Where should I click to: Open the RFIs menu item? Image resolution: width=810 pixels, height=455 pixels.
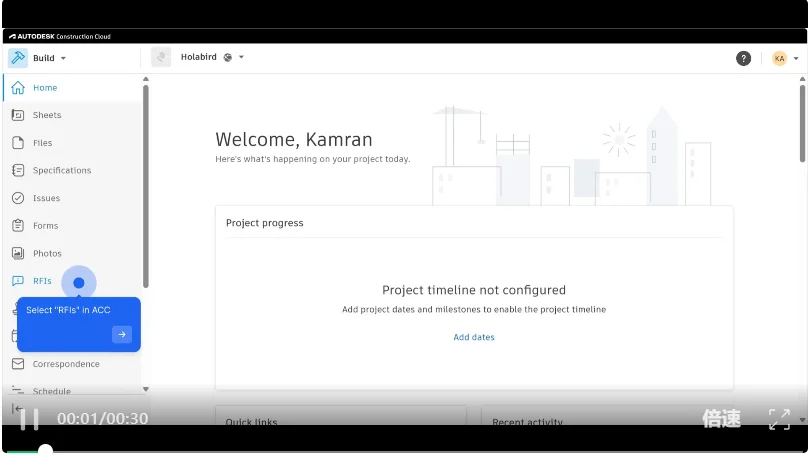pos(42,281)
